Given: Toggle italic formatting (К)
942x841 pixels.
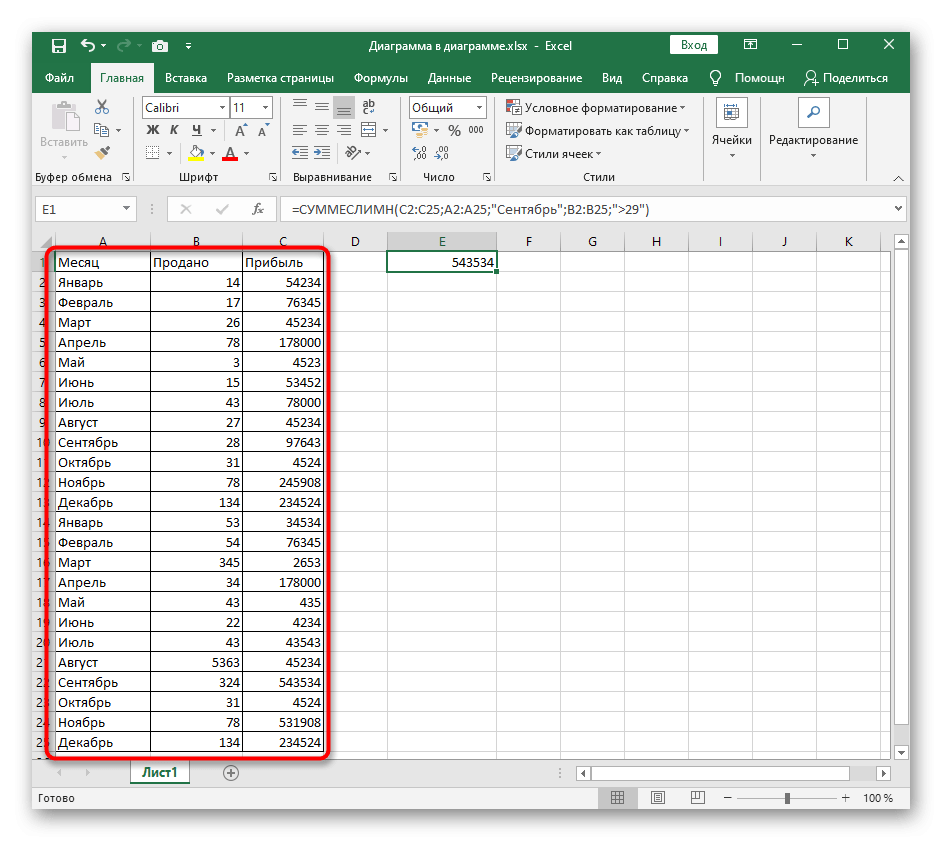Looking at the screenshot, I should [174, 130].
